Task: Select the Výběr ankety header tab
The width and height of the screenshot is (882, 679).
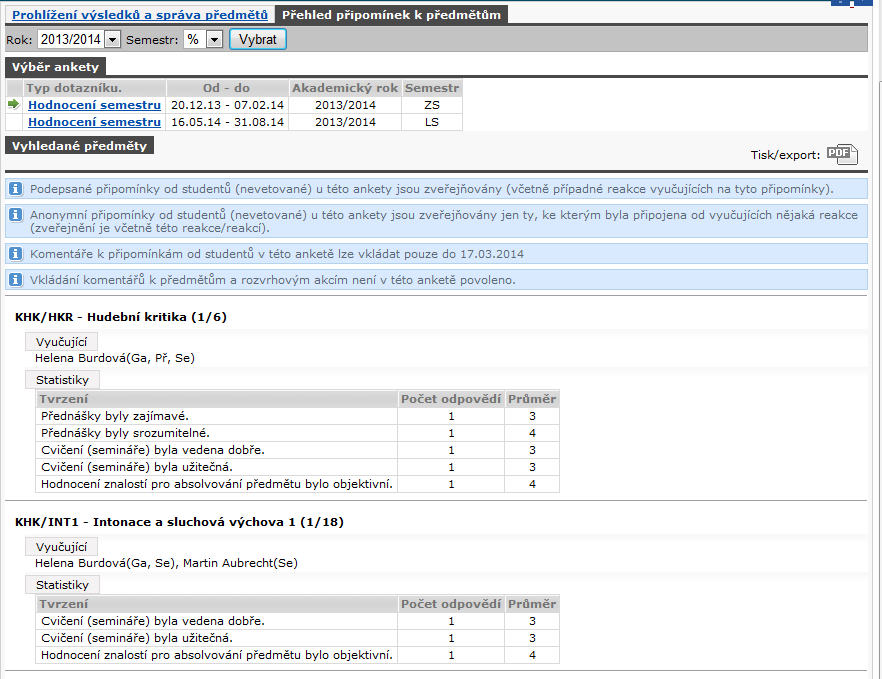Action: click(x=55, y=67)
